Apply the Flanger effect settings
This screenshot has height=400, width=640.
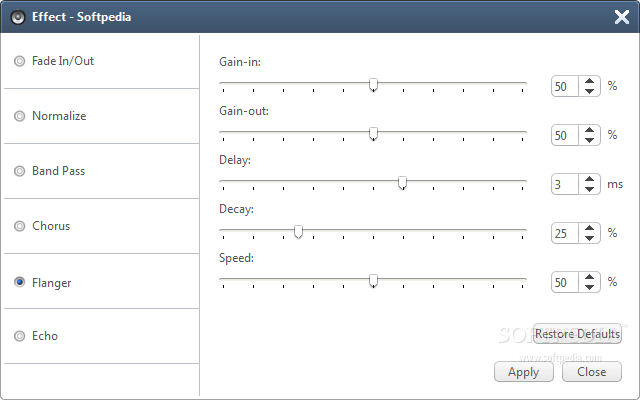(524, 372)
